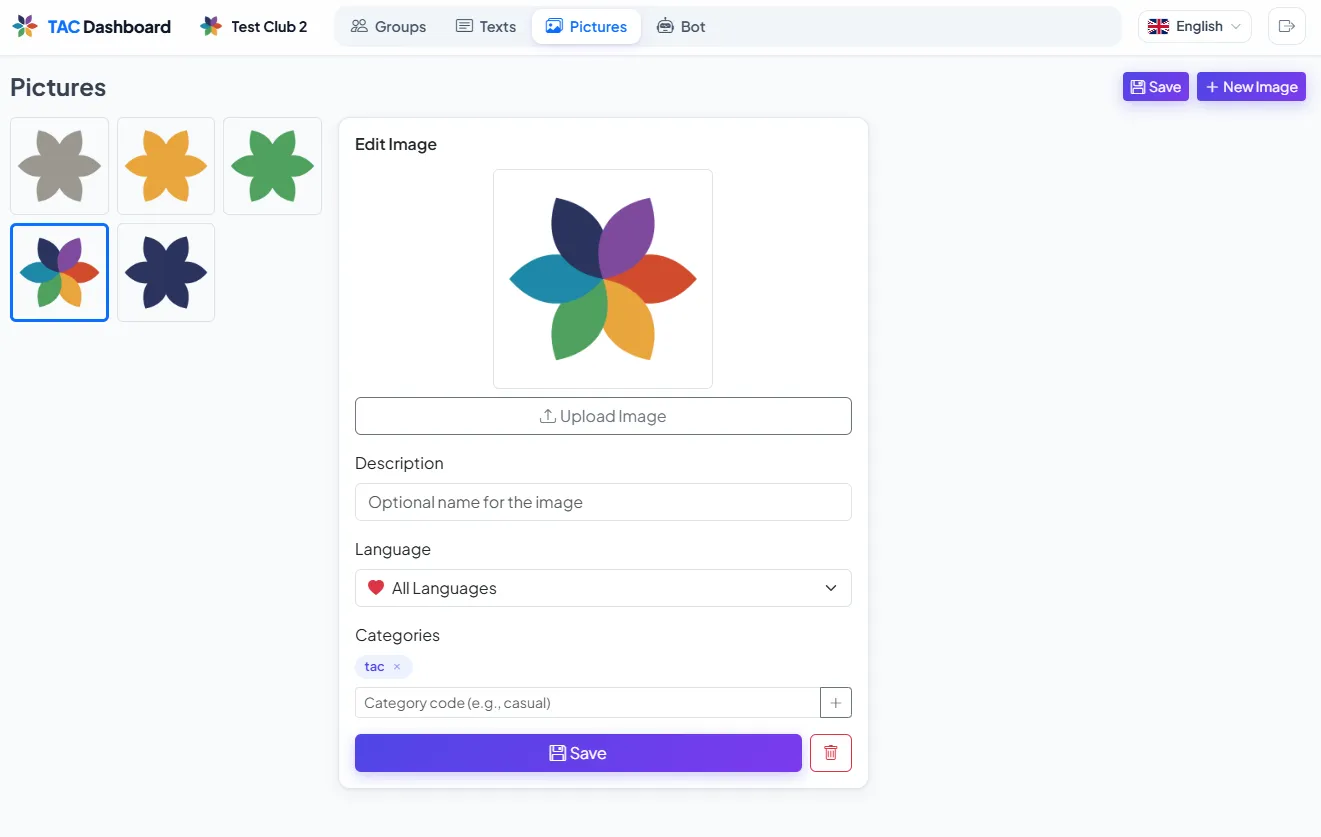The width and height of the screenshot is (1321, 837).
Task: Open the English language dropdown
Action: 1195,26
